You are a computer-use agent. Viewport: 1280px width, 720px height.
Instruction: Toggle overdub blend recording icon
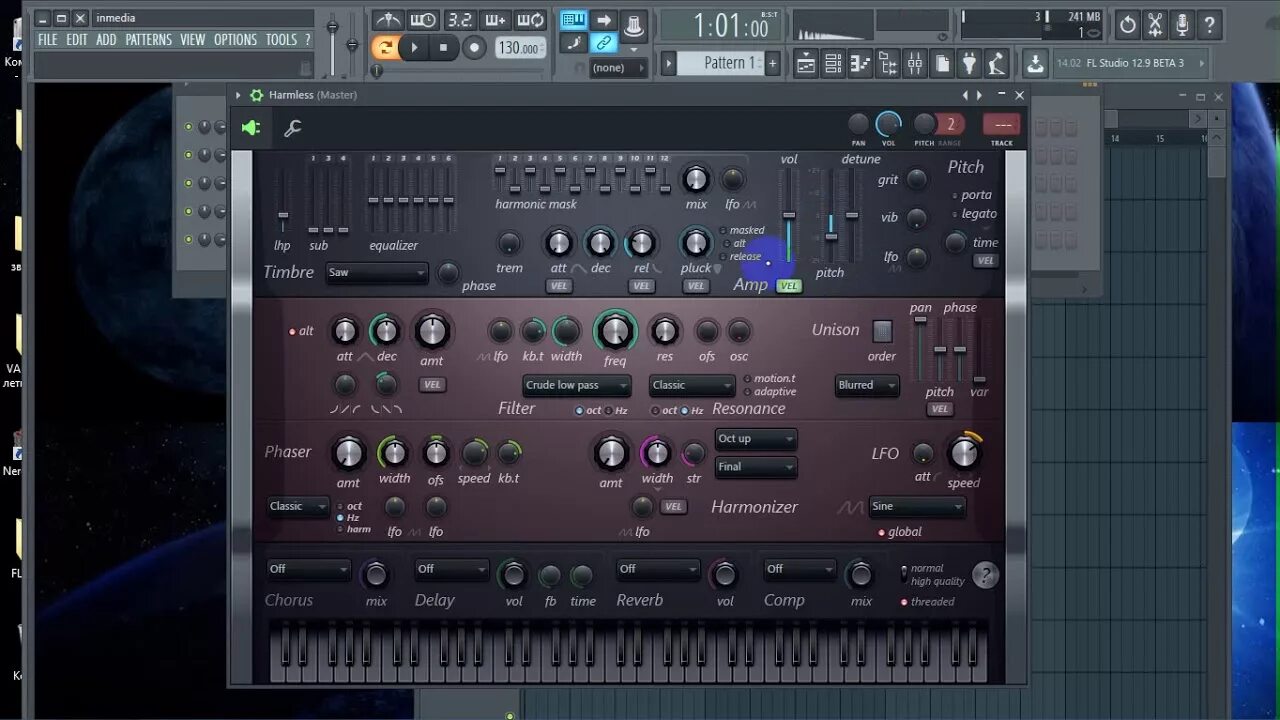click(495, 20)
